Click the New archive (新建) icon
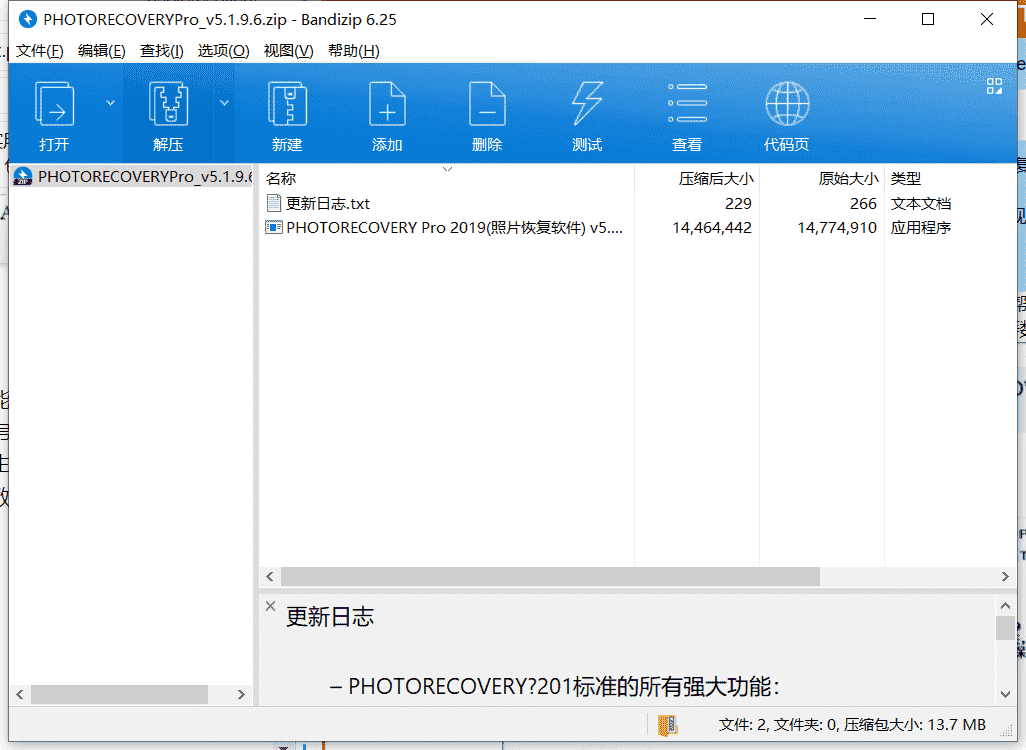1026x750 pixels. [287, 103]
